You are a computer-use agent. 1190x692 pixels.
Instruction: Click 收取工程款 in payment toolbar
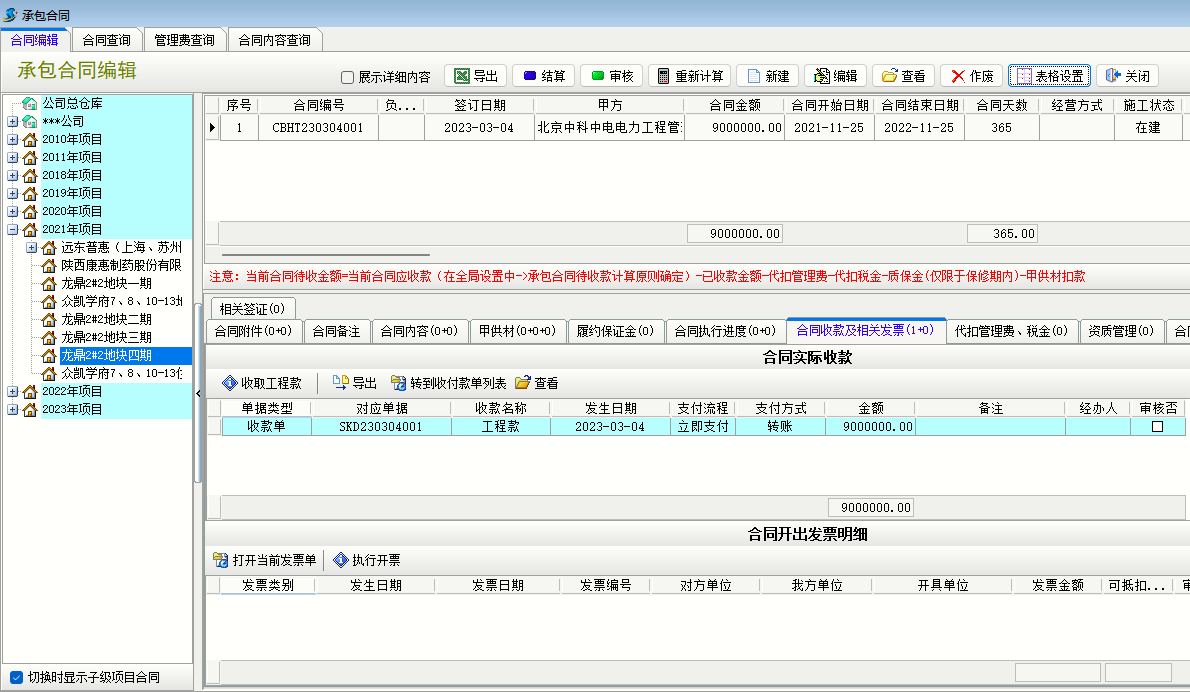point(261,383)
